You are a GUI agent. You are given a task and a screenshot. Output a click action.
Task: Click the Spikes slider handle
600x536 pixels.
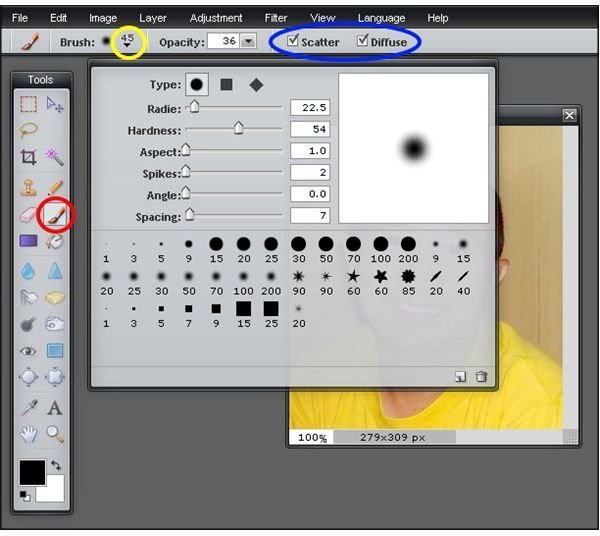[x=186, y=171]
